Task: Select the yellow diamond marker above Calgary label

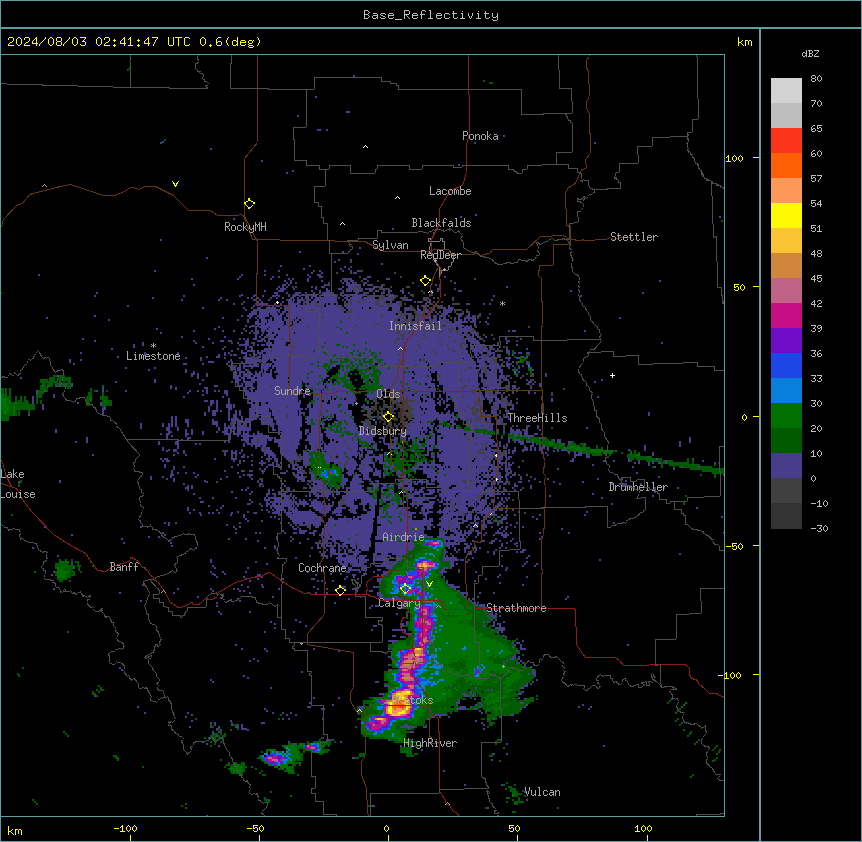Action: [405, 589]
